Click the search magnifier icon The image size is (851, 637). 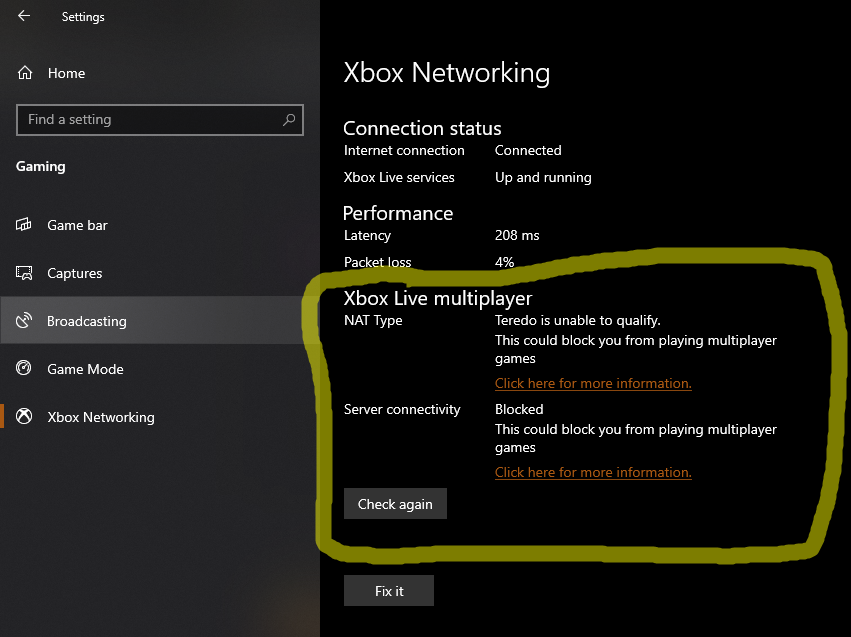tap(289, 119)
